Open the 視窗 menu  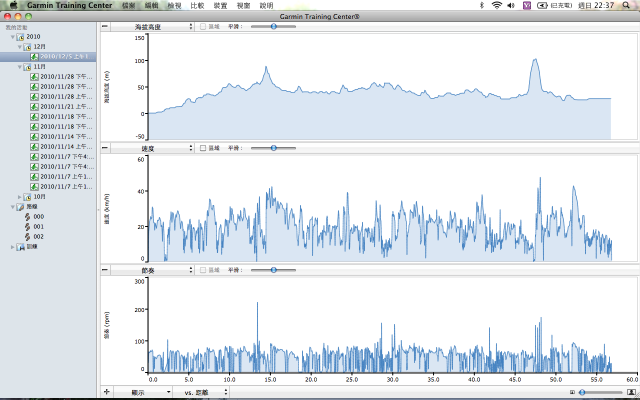coord(243,5)
